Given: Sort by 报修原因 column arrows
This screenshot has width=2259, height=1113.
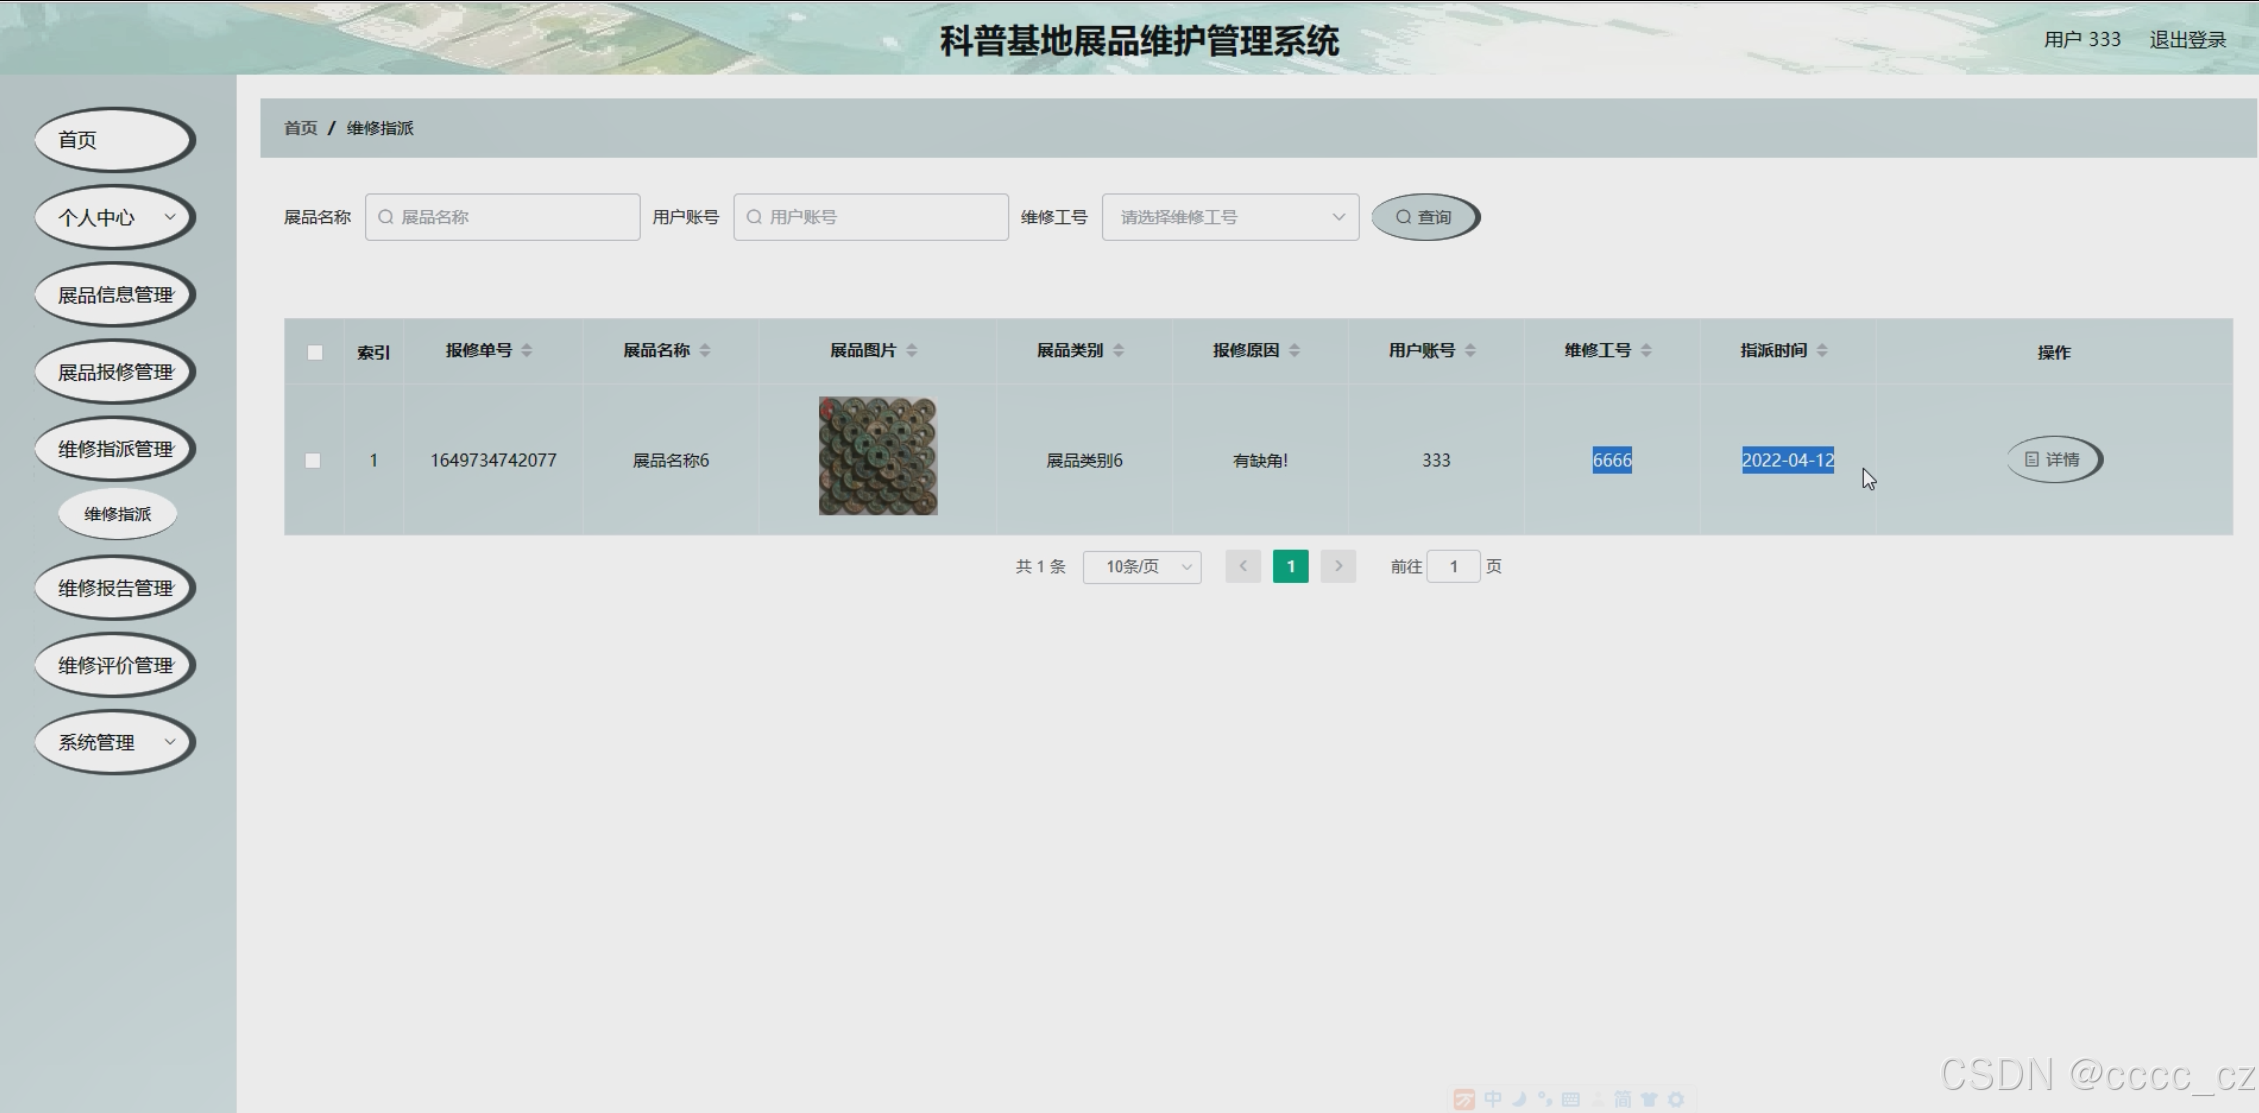Looking at the screenshot, I should (1294, 350).
